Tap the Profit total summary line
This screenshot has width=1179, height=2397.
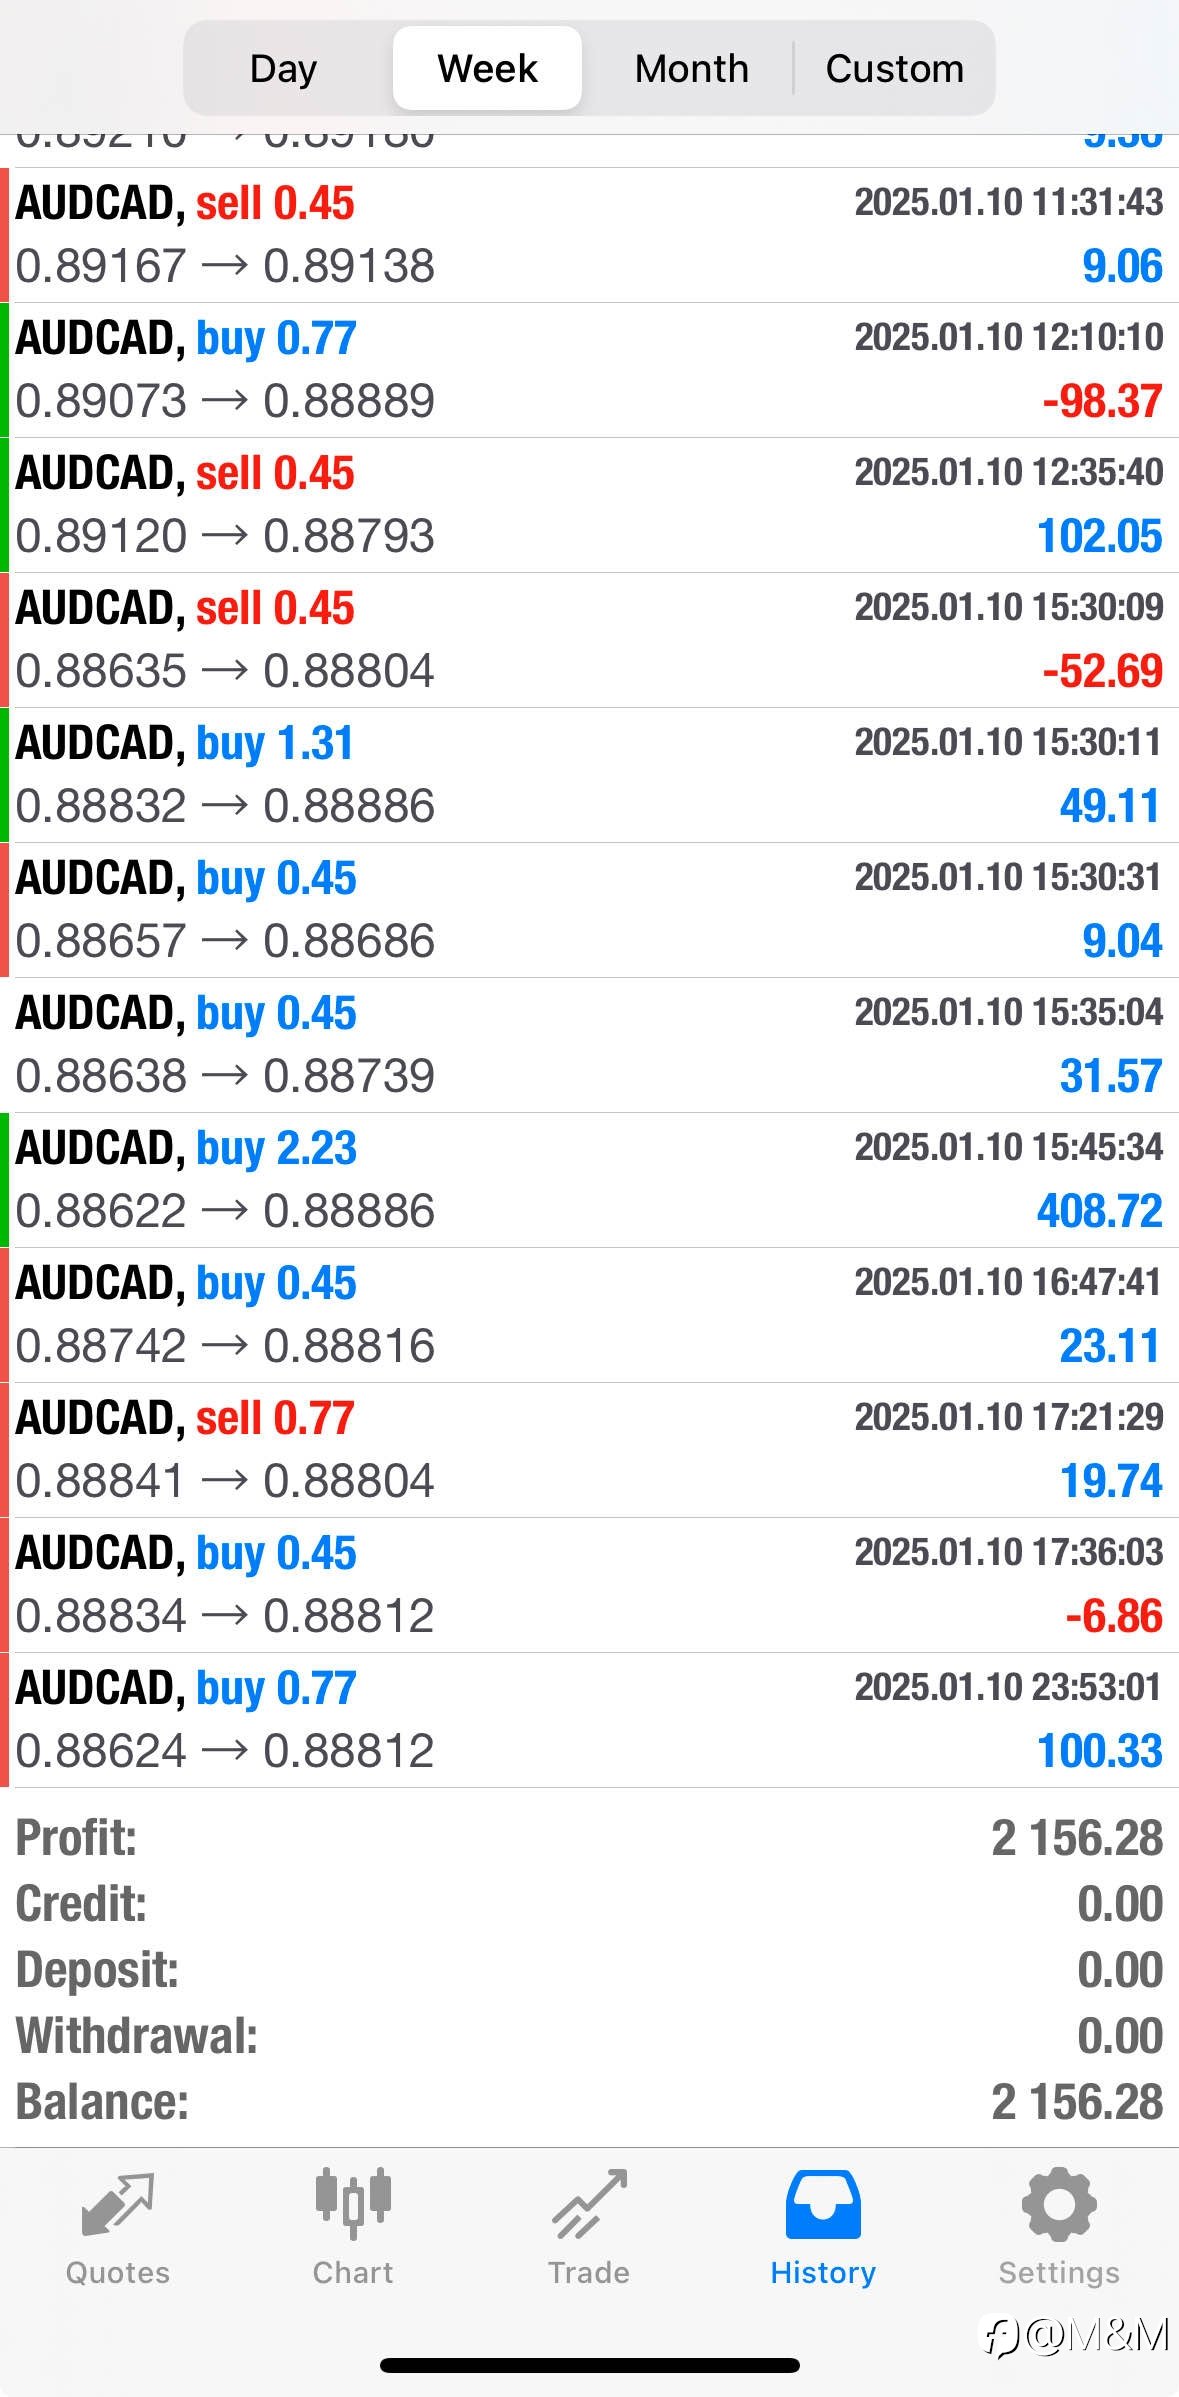point(589,1838)
